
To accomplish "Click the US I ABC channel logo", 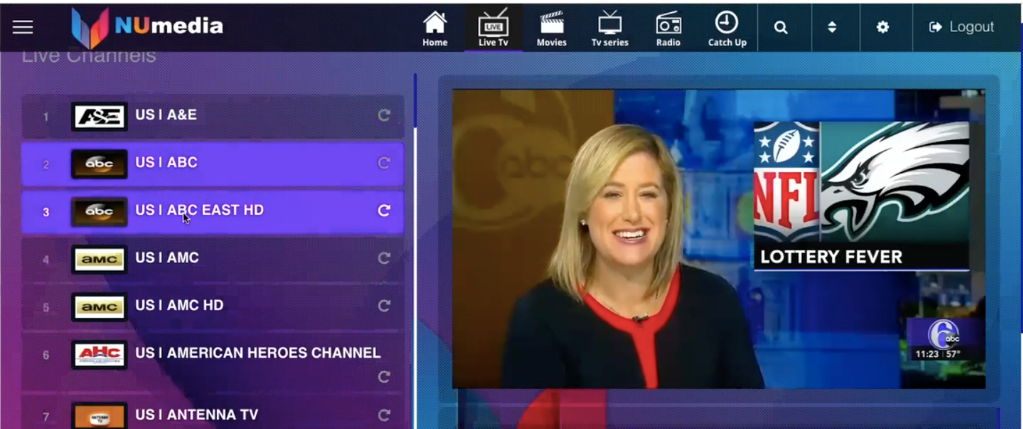I will pyautogui.click(x=99, y=164).
